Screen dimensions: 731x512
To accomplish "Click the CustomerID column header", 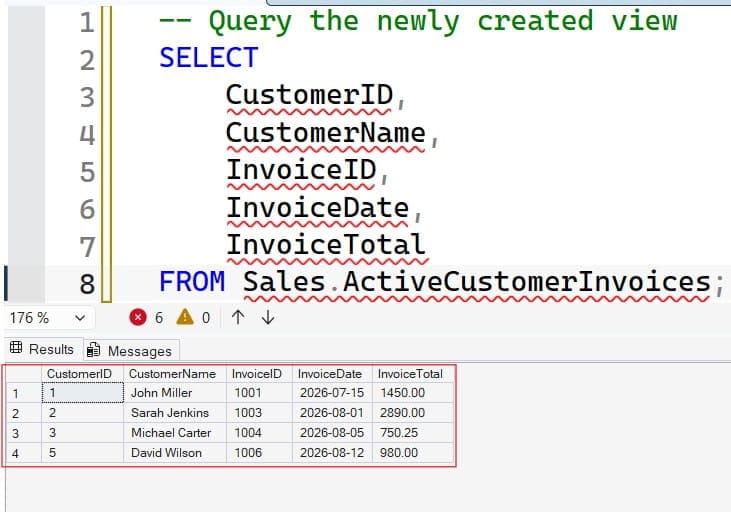I will click(x=82, y=374).
